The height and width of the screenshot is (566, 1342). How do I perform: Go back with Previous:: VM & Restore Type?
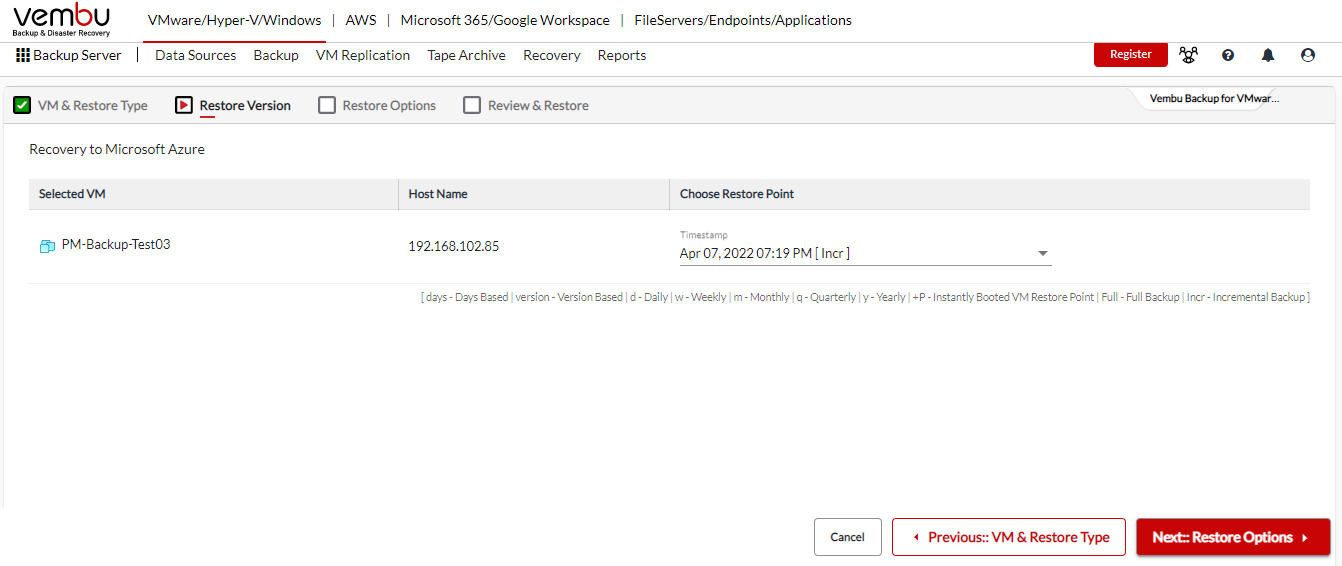[1009, 537]
